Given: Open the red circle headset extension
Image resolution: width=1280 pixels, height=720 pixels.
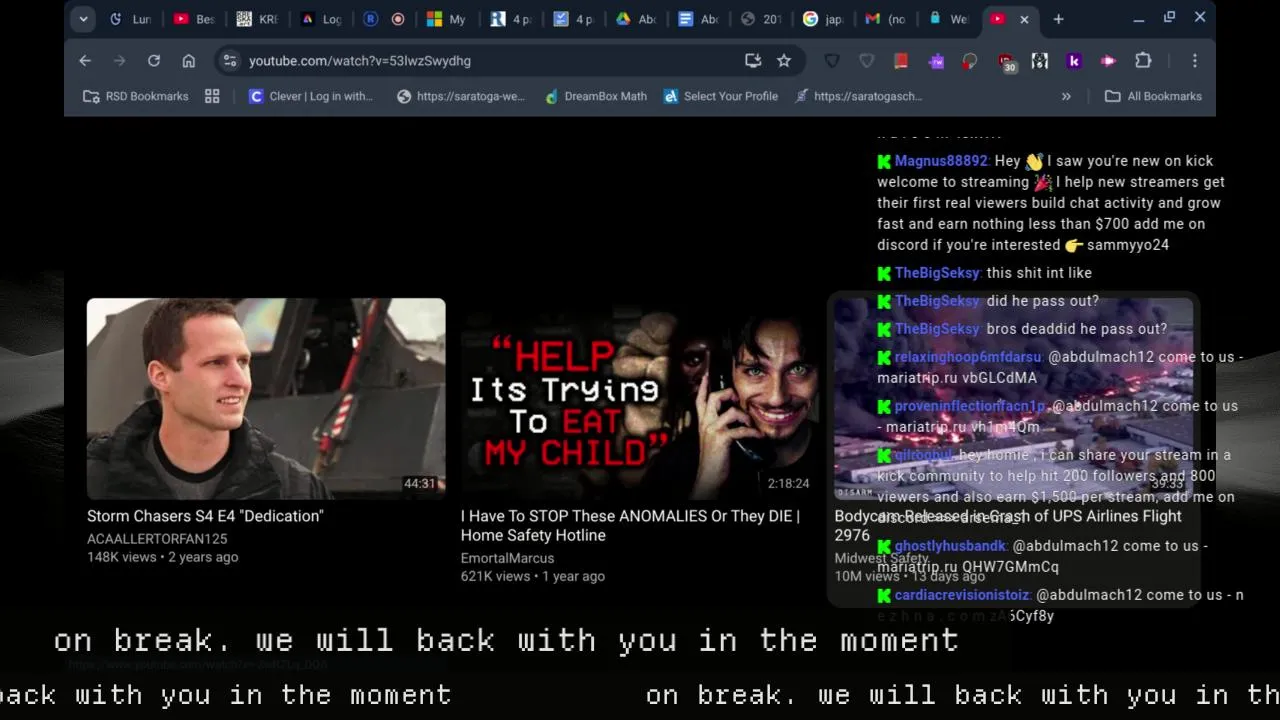Looking at the screenshot, I should (970, 61).
